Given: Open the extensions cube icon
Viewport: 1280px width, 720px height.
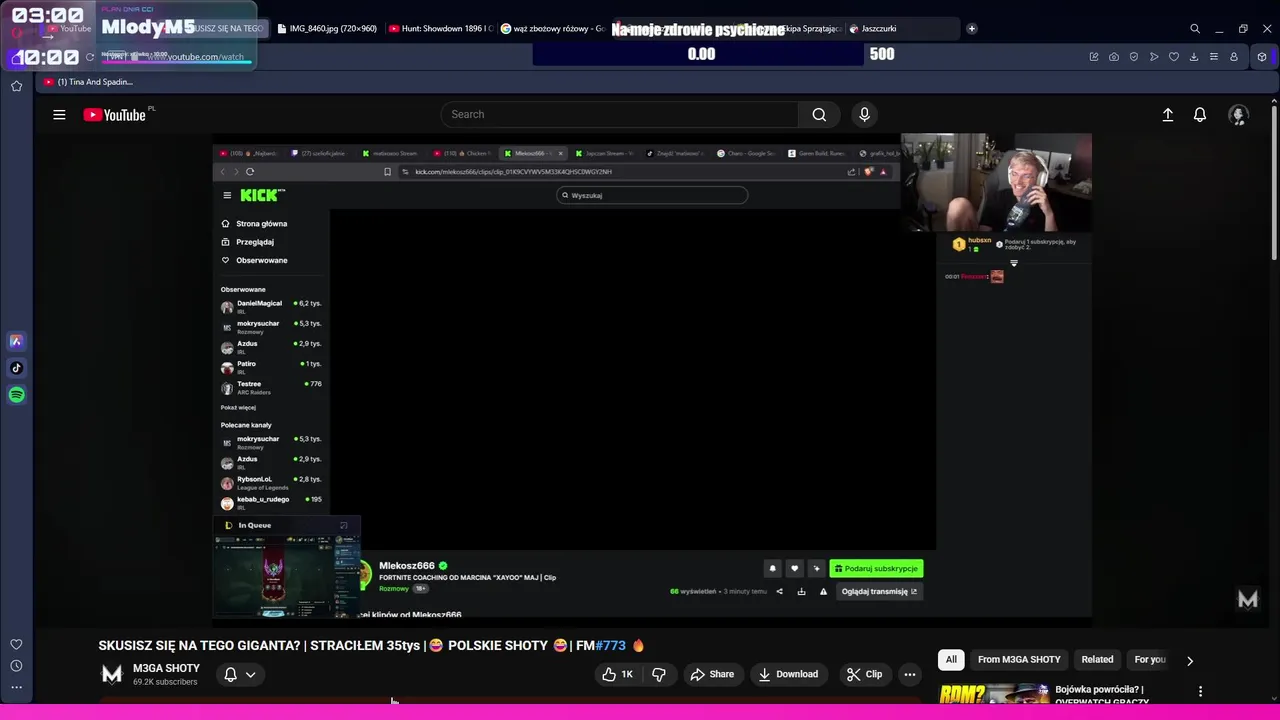Looking at the screenshot, I should point(1263,57).
